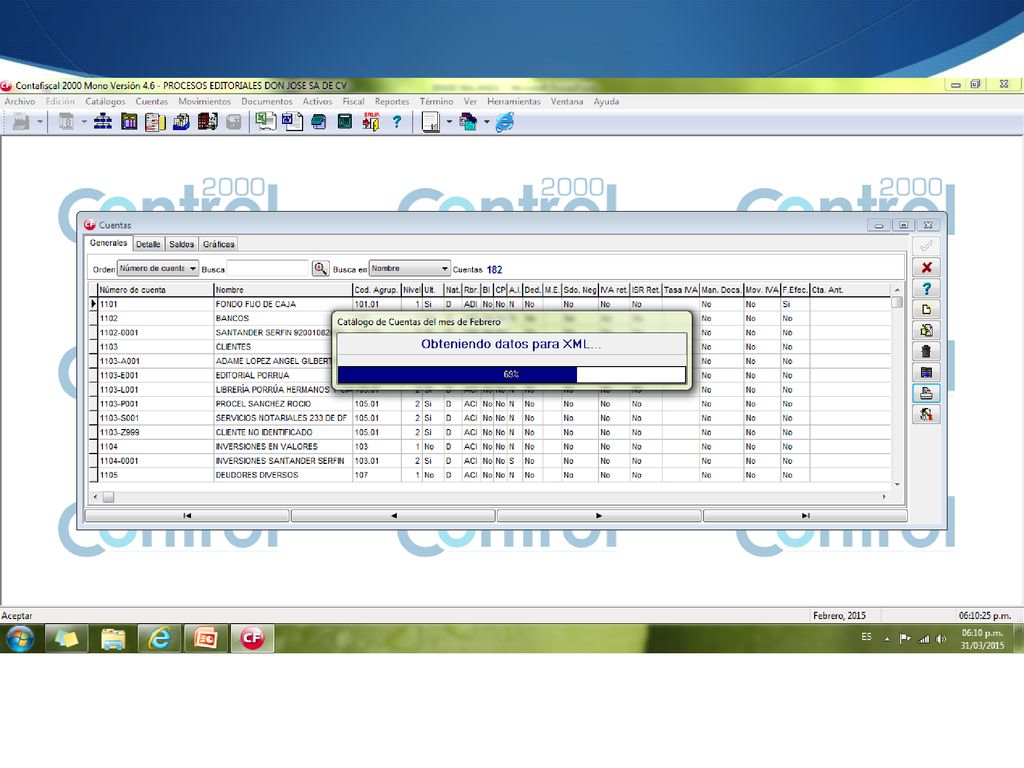Image resolution: width=1024 pixels, height=768 pixels.
Task: Click the XML progress bar at 69%
Action: pyautogui.click(x=511, y=374)
